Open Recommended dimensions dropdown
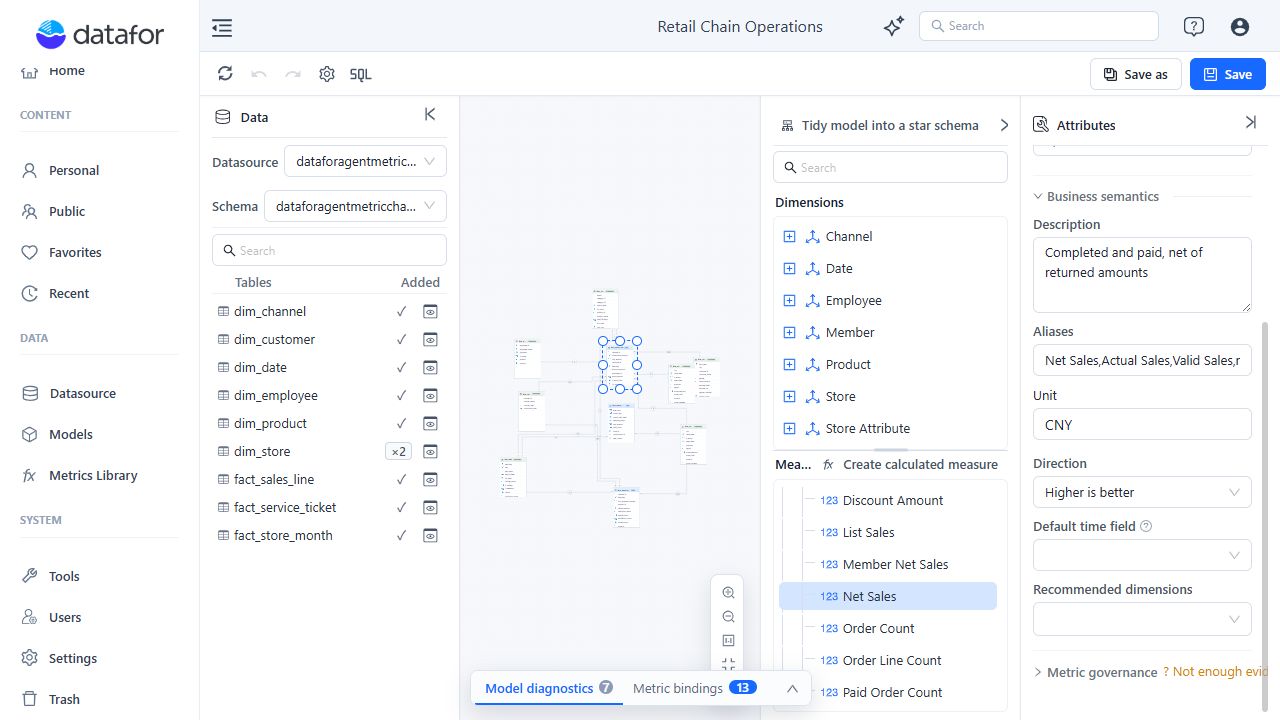This screenshot has width=1280, height=720. pos(1142,618)
